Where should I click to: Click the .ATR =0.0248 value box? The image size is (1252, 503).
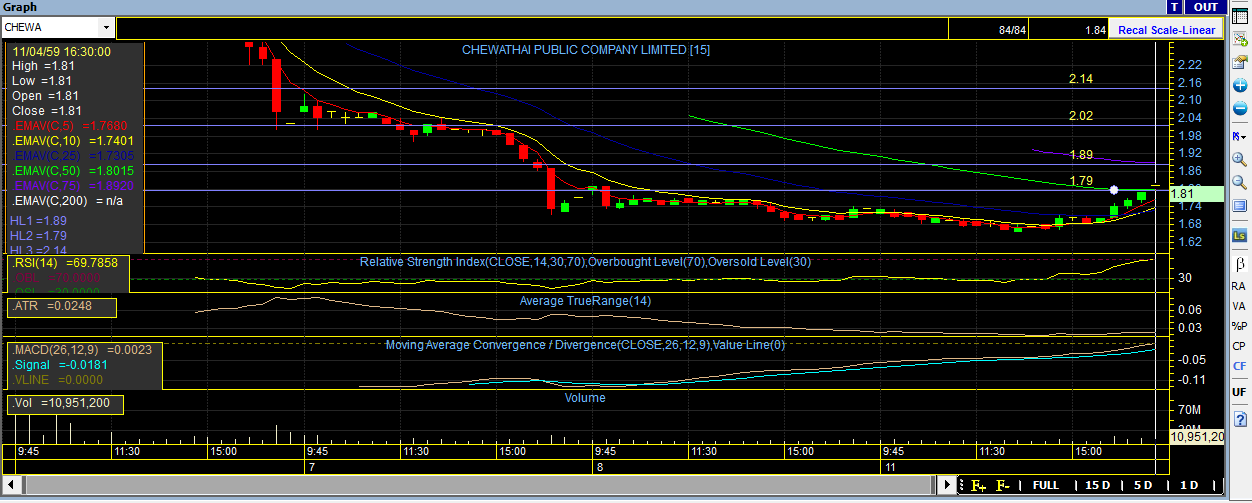click(62, 306)
